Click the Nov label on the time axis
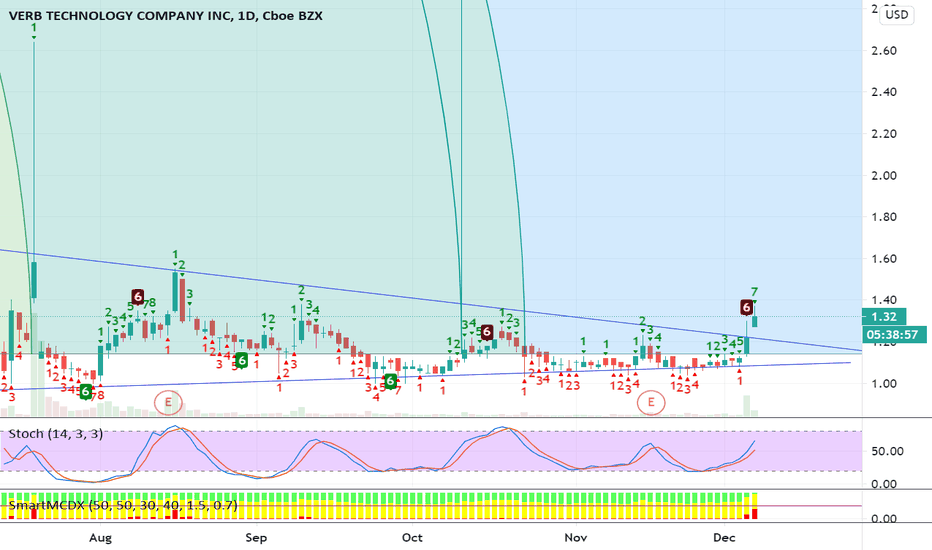This screenshot has width=932, height=550. [575, 538]
